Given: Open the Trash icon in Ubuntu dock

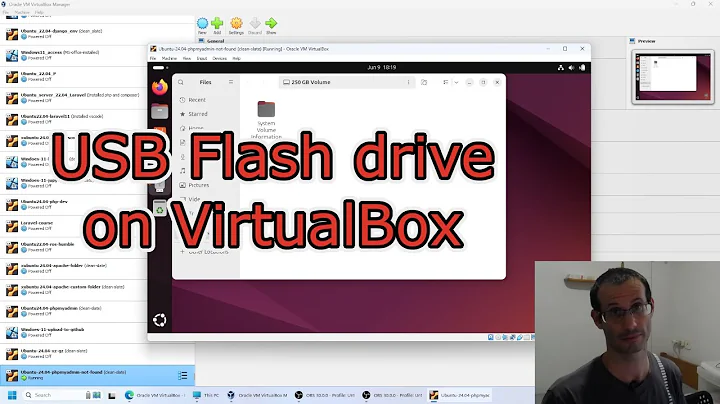Looking at the screenshot, I should click(x=160, y=209).
